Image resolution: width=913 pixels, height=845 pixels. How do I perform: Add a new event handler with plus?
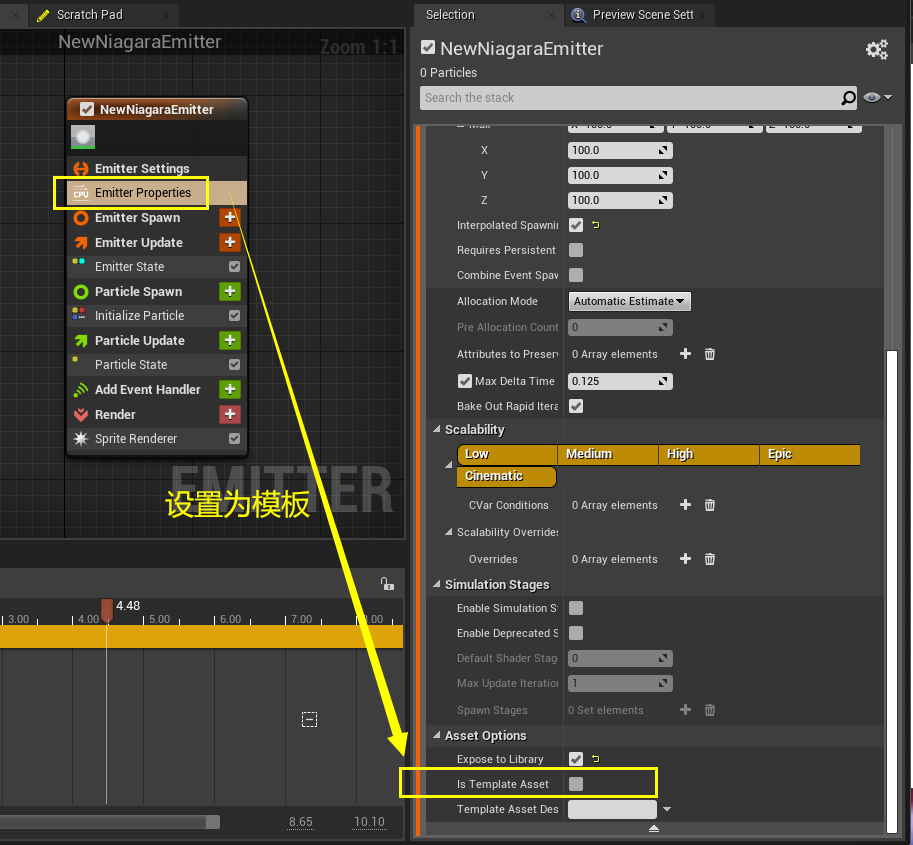(230, 389)
